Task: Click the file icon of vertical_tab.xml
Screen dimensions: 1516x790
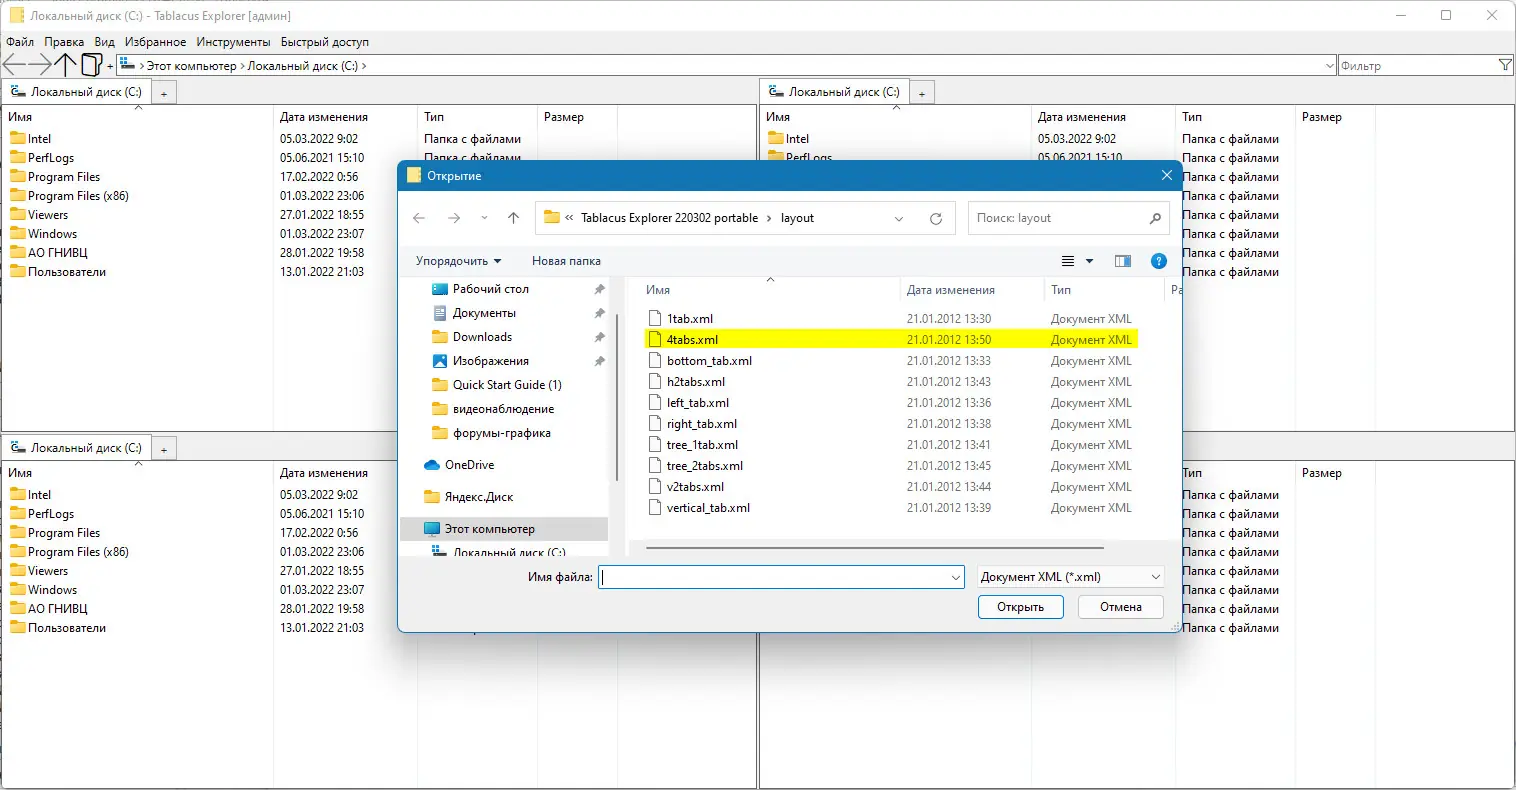Action: 655,508
